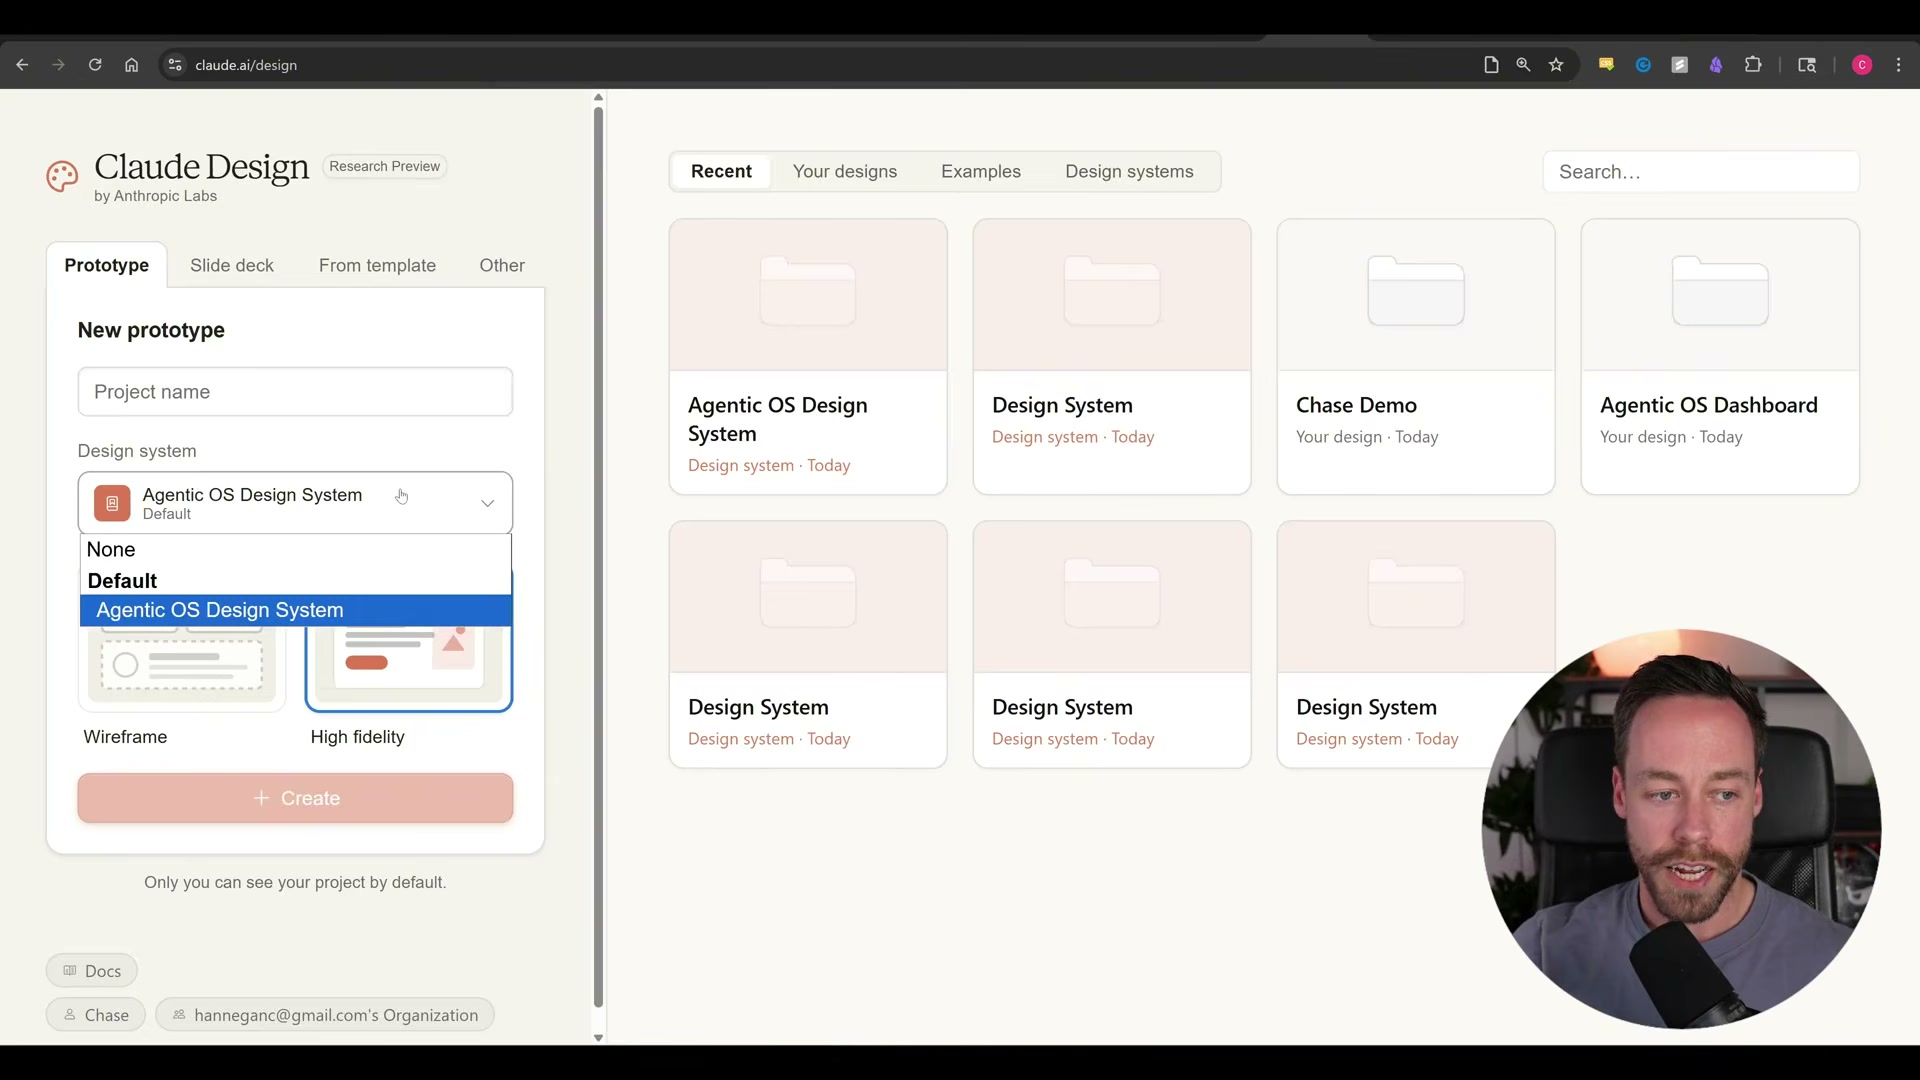Click the Project name input field
This screenshot has height=1080, width=1920.
coord(295,392)
